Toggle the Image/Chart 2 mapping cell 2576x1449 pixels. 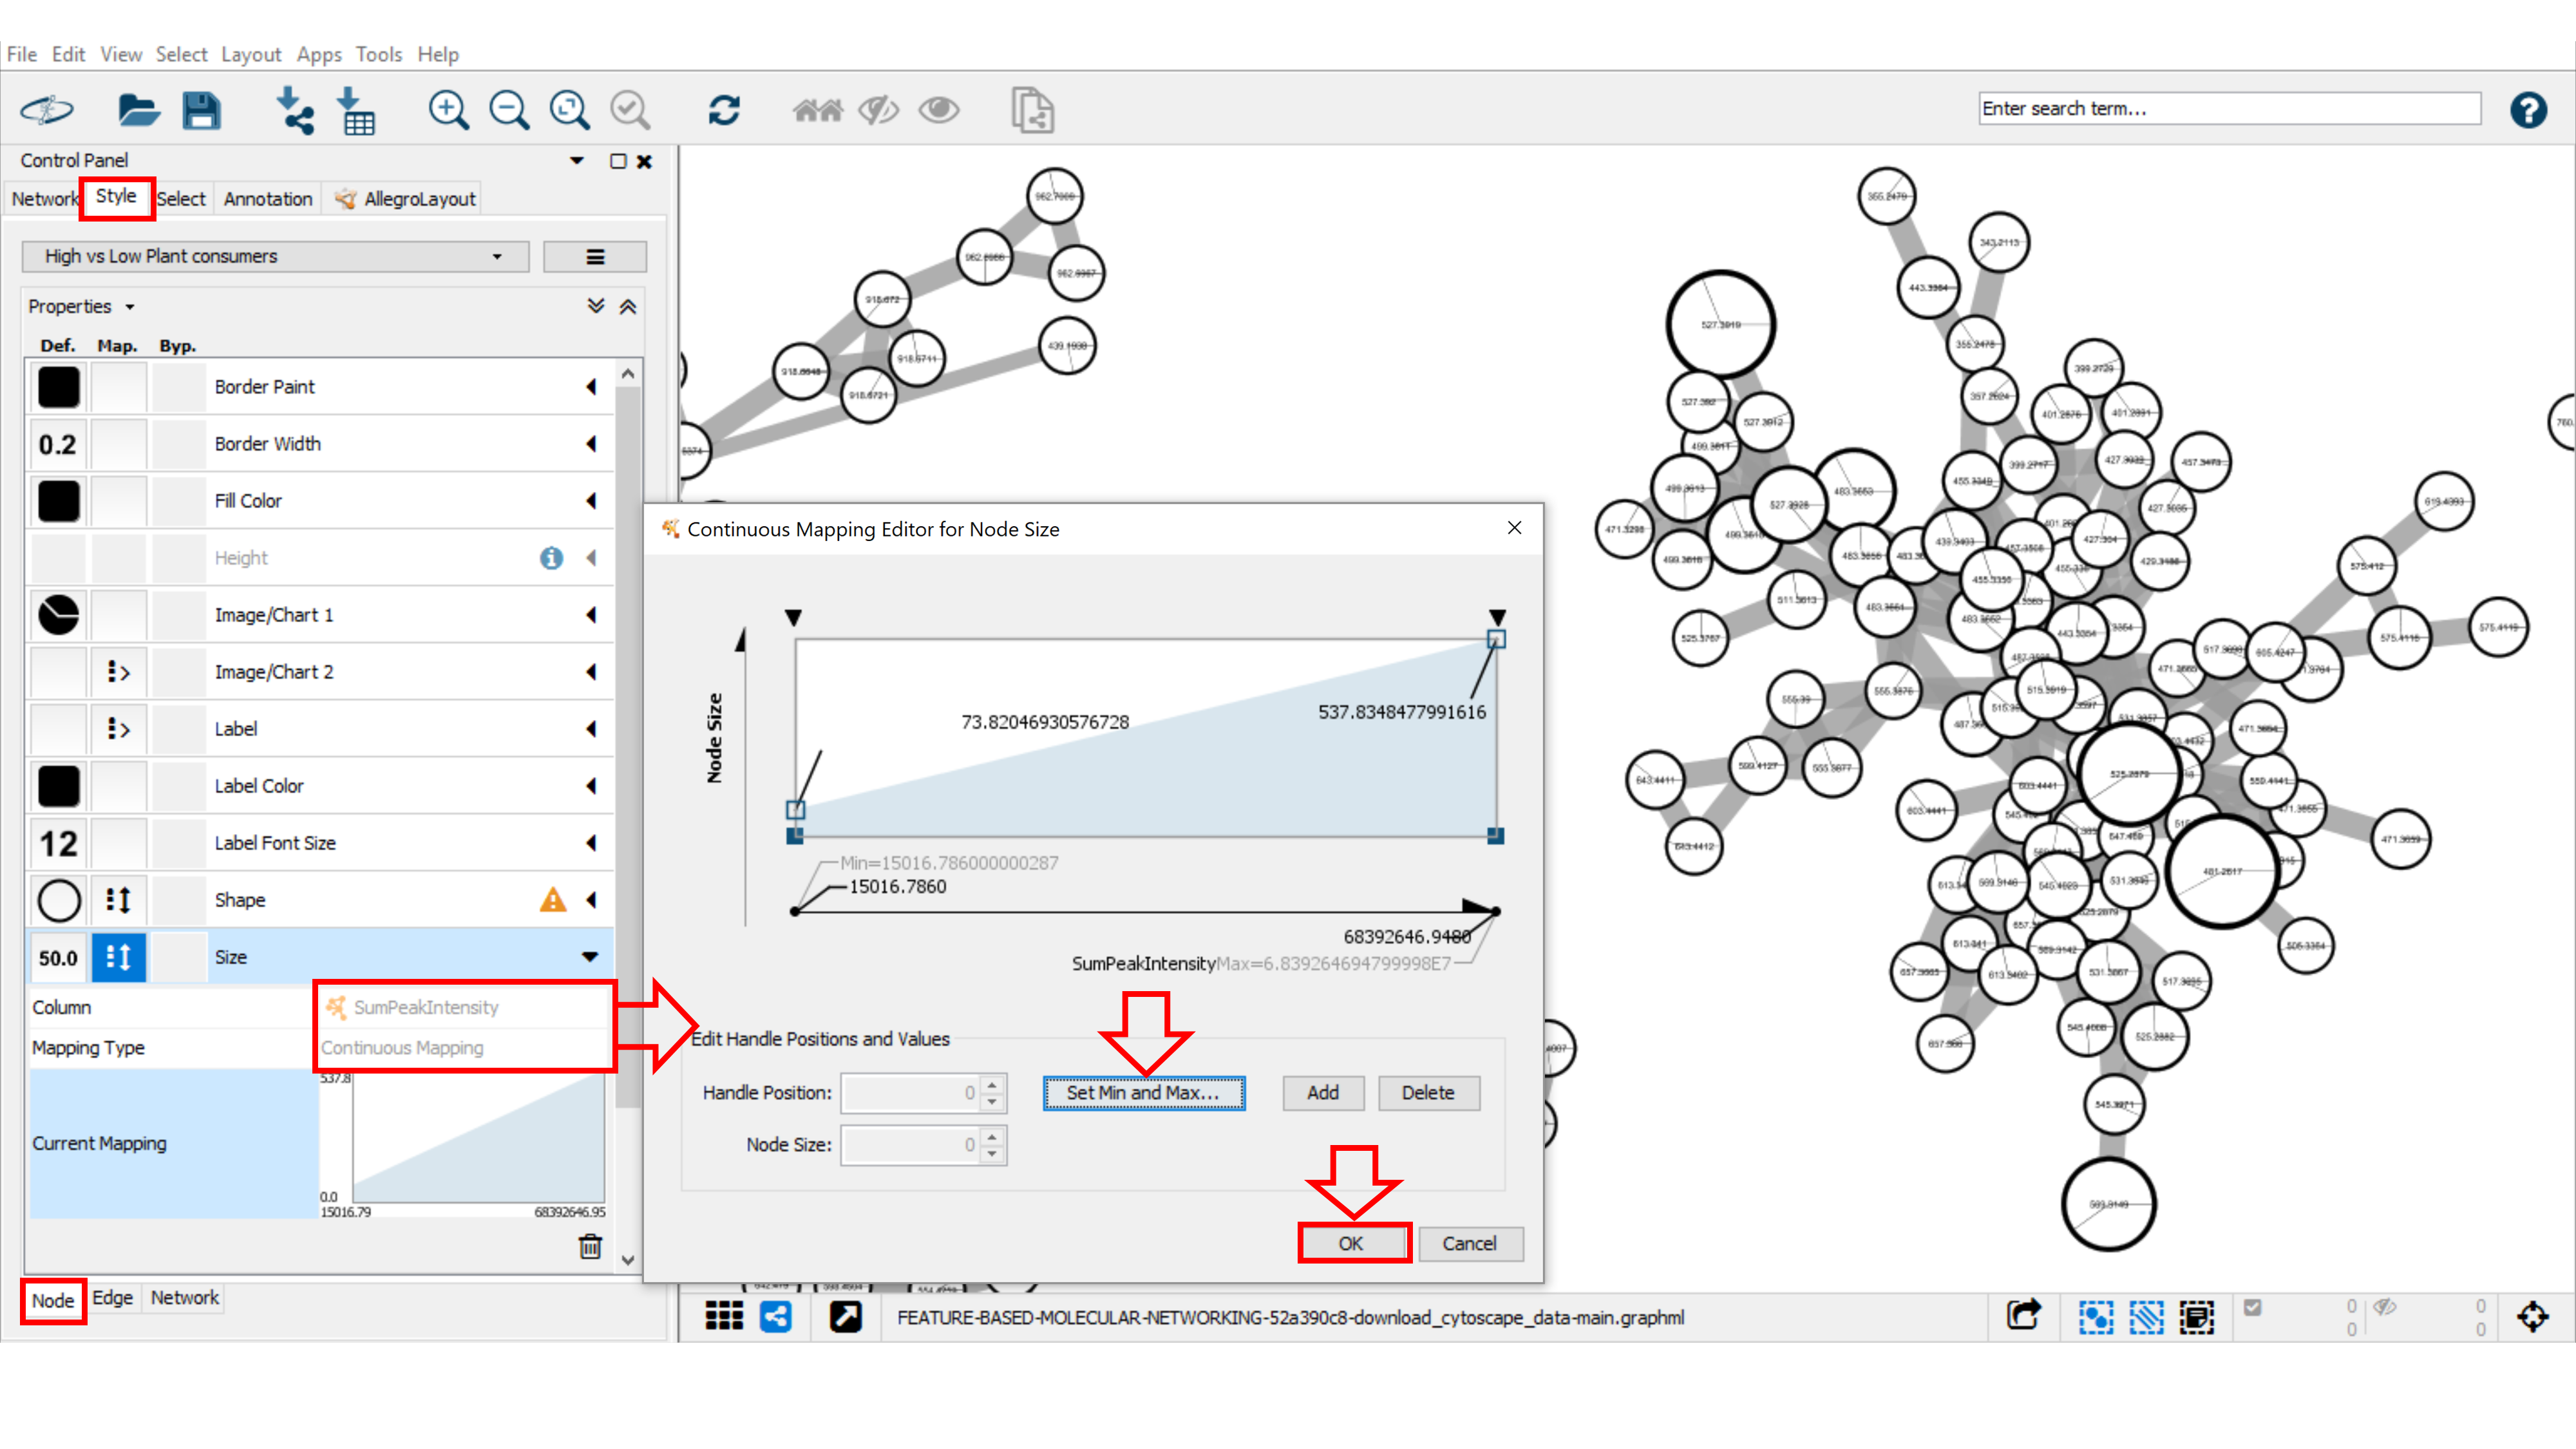pos(119,672)
